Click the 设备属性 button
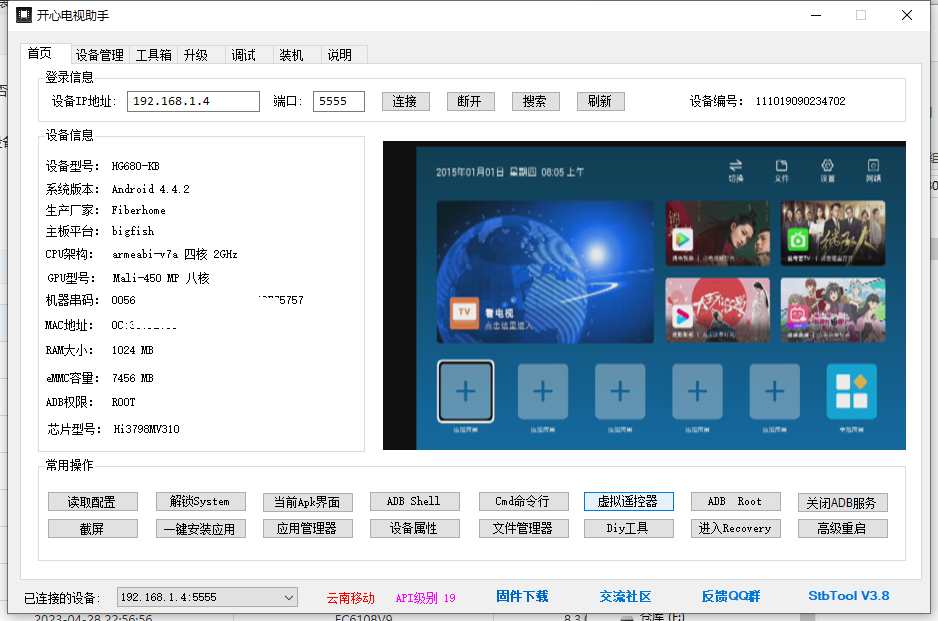This screenshot has height=621, width=938. click(415, 528)
